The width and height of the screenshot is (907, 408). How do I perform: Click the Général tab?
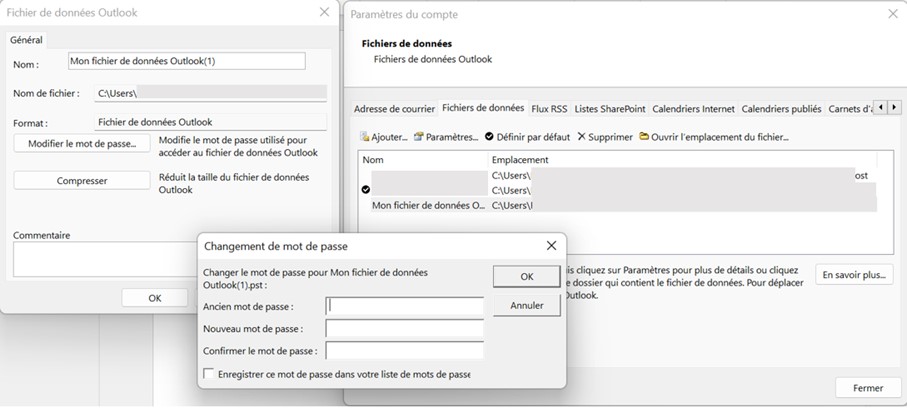point(26,39)
